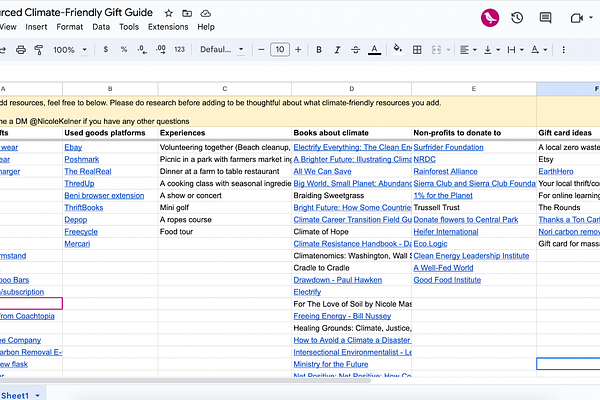Open the Insert menu
Screen dimensions: 600x400
coord(36,27)
